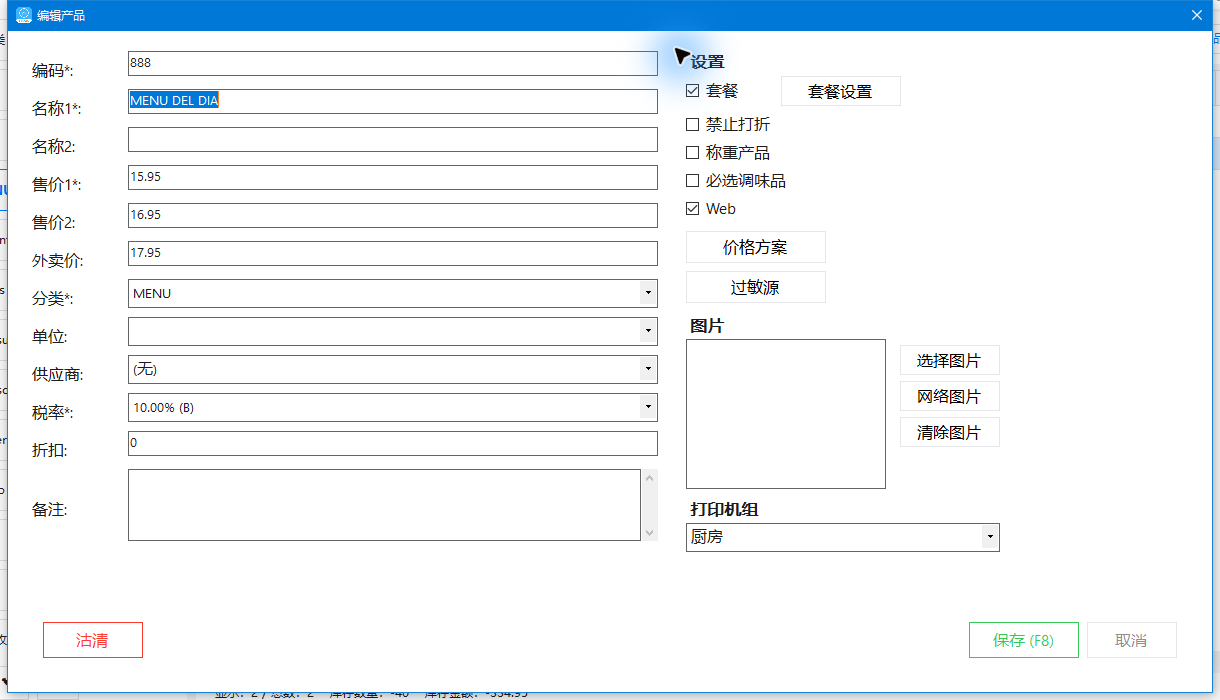Click the 名称1 field with MENU DEL DIA

pos(393,101)
